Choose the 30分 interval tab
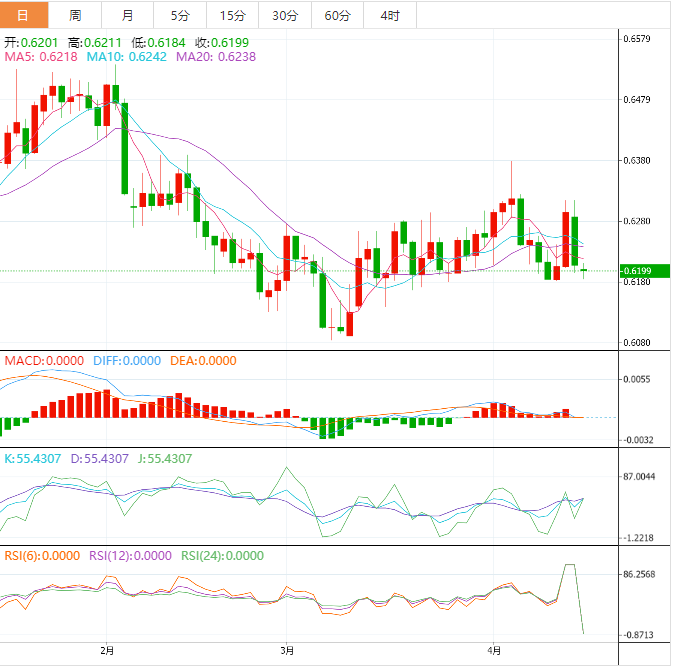 click(x=284, y=15)
